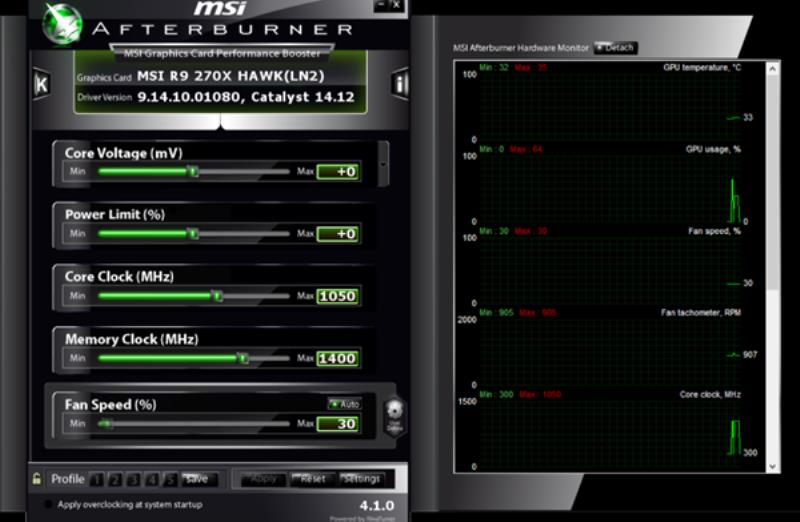The image size is (800, 522).
Task: Click the Core Voltage value field +0
Action: (x=338, y=172)
